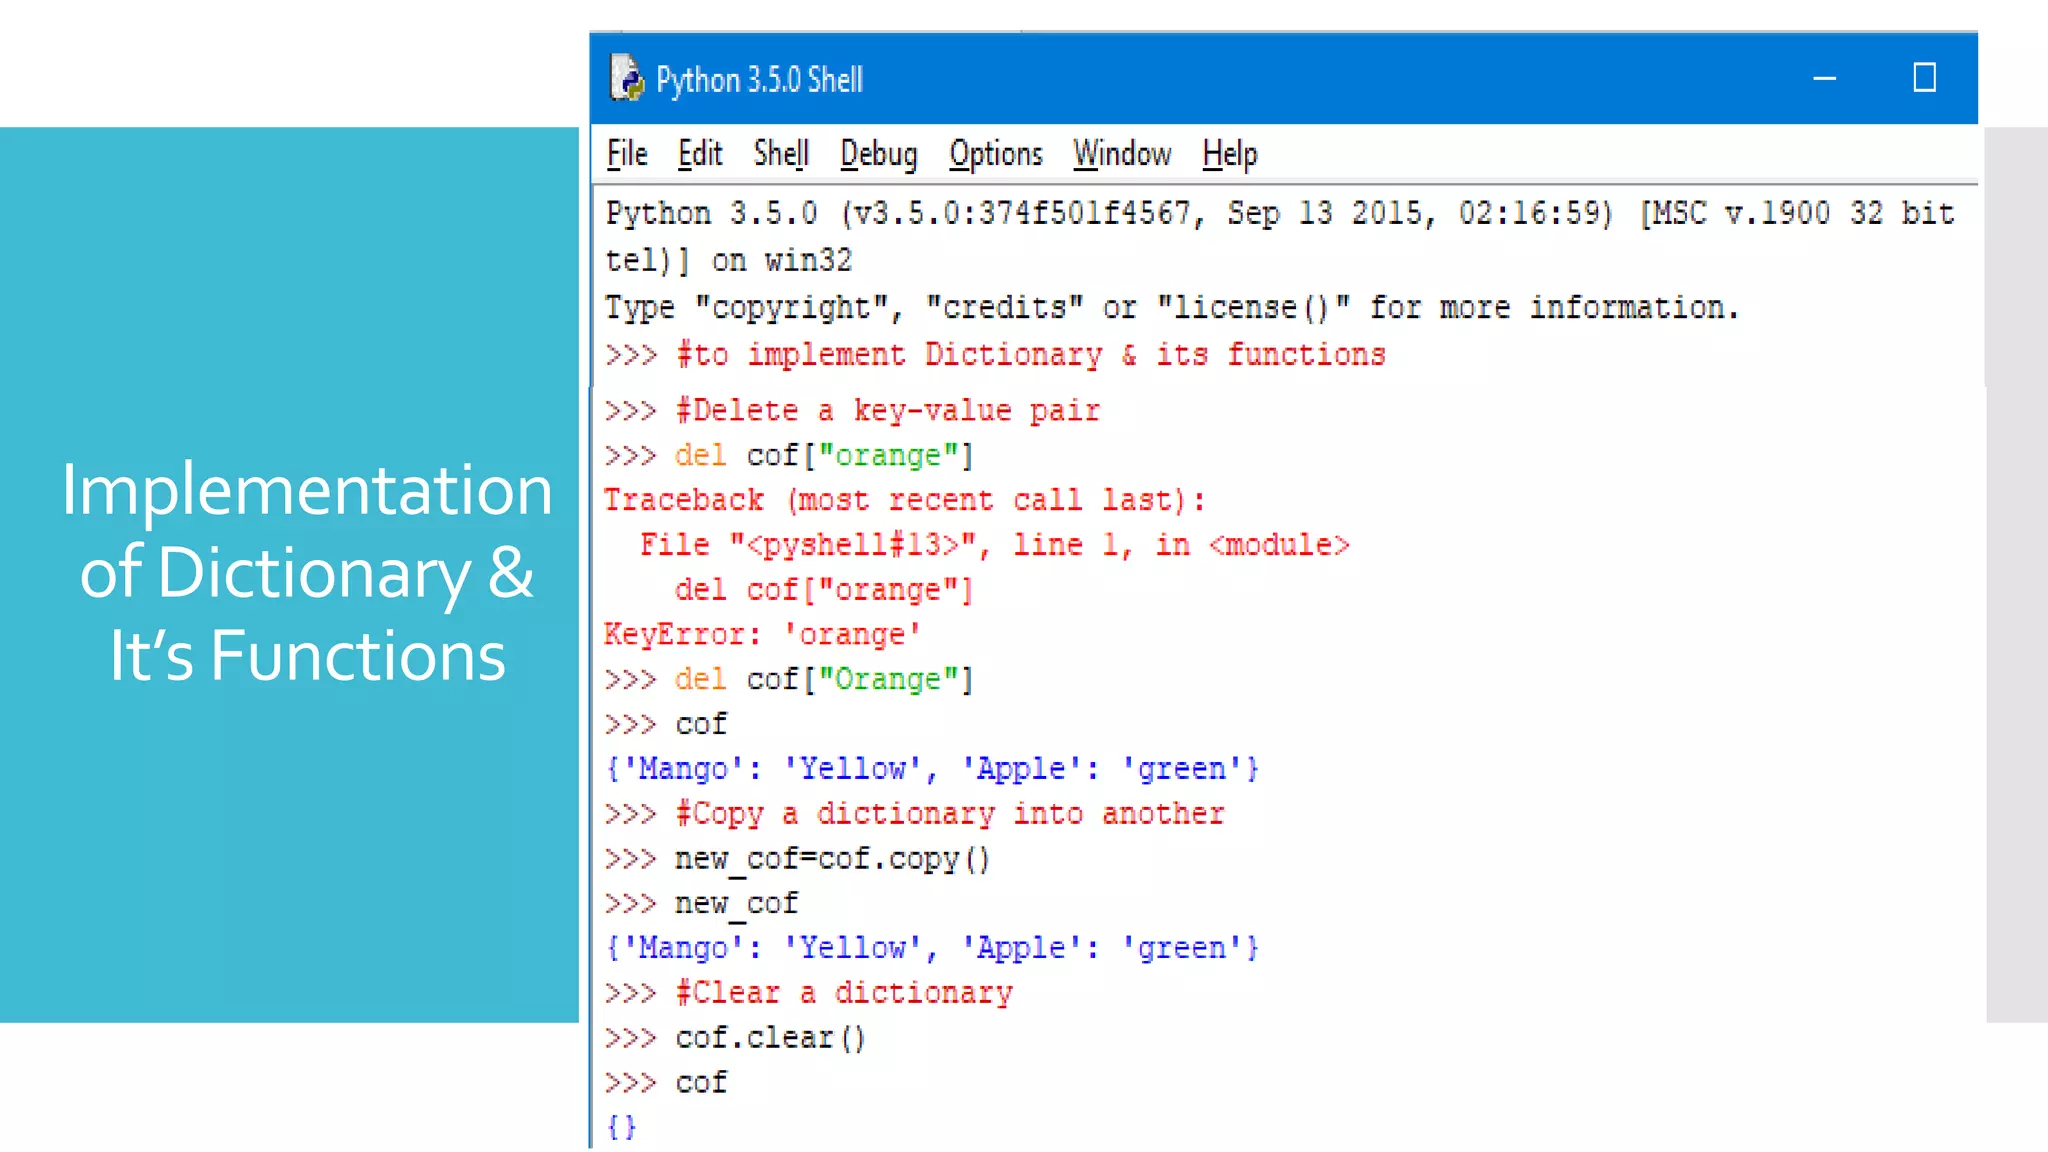Click the Python IDLE icon in title bar
This screenshot has width=2048, height=1152.
[627, 78]
